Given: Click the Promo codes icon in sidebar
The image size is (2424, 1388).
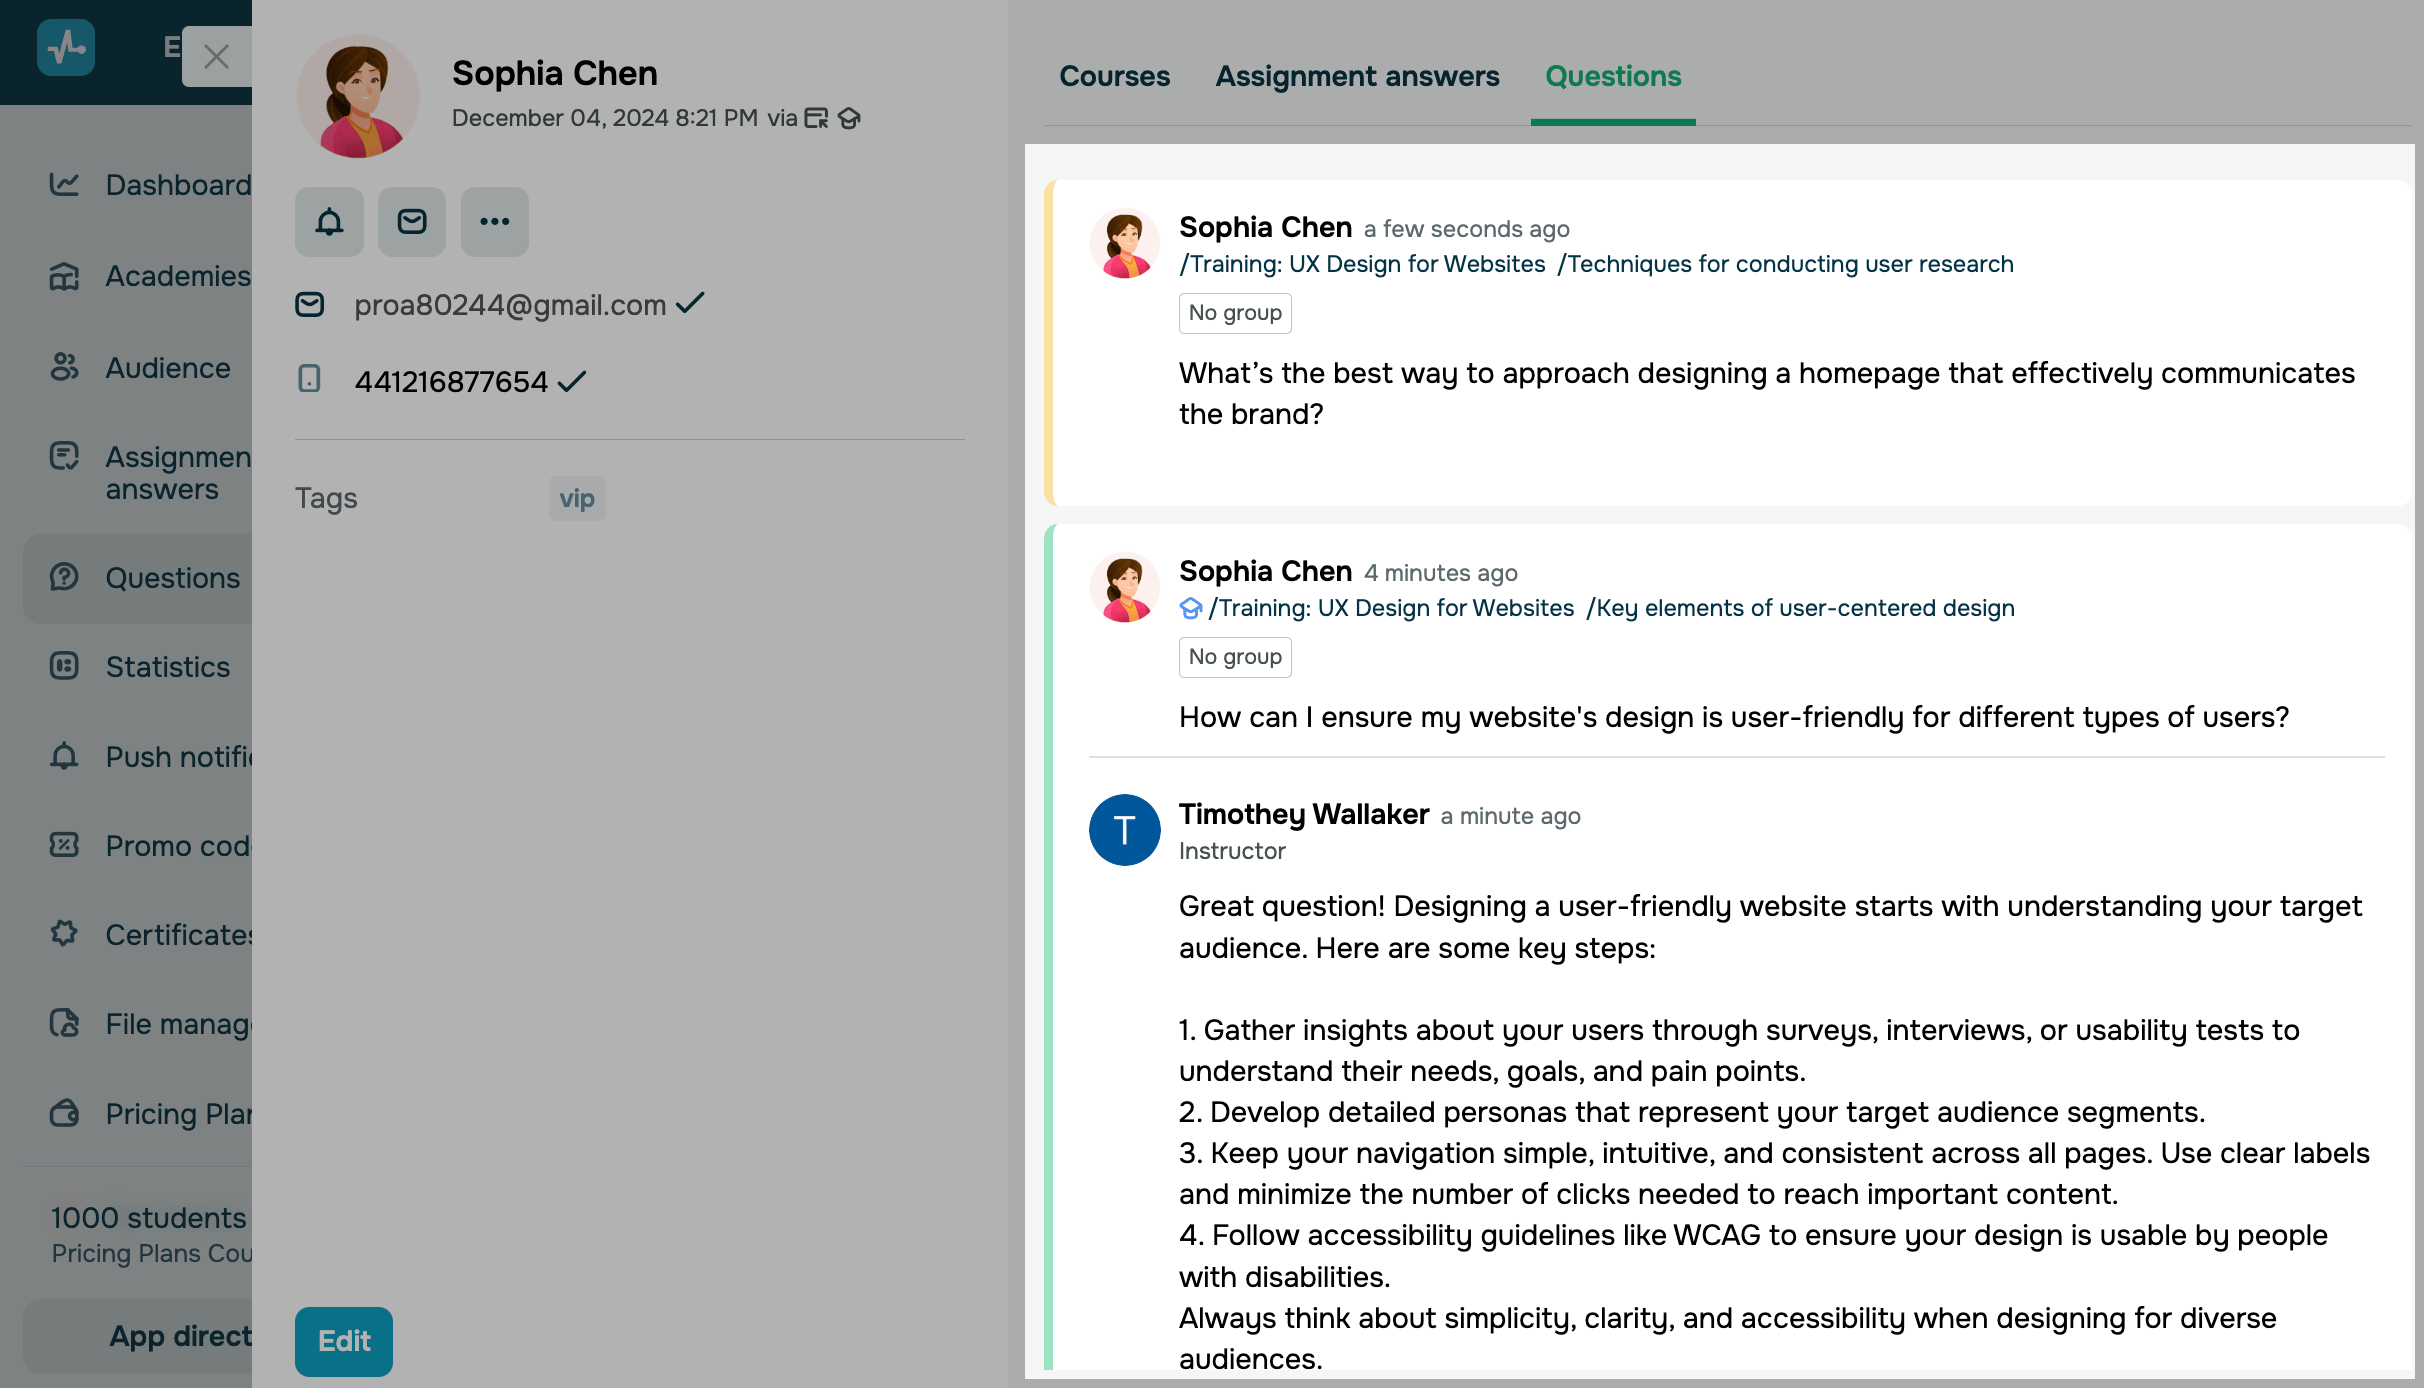Looking at the screenshot, I should [x=64, y=845].
